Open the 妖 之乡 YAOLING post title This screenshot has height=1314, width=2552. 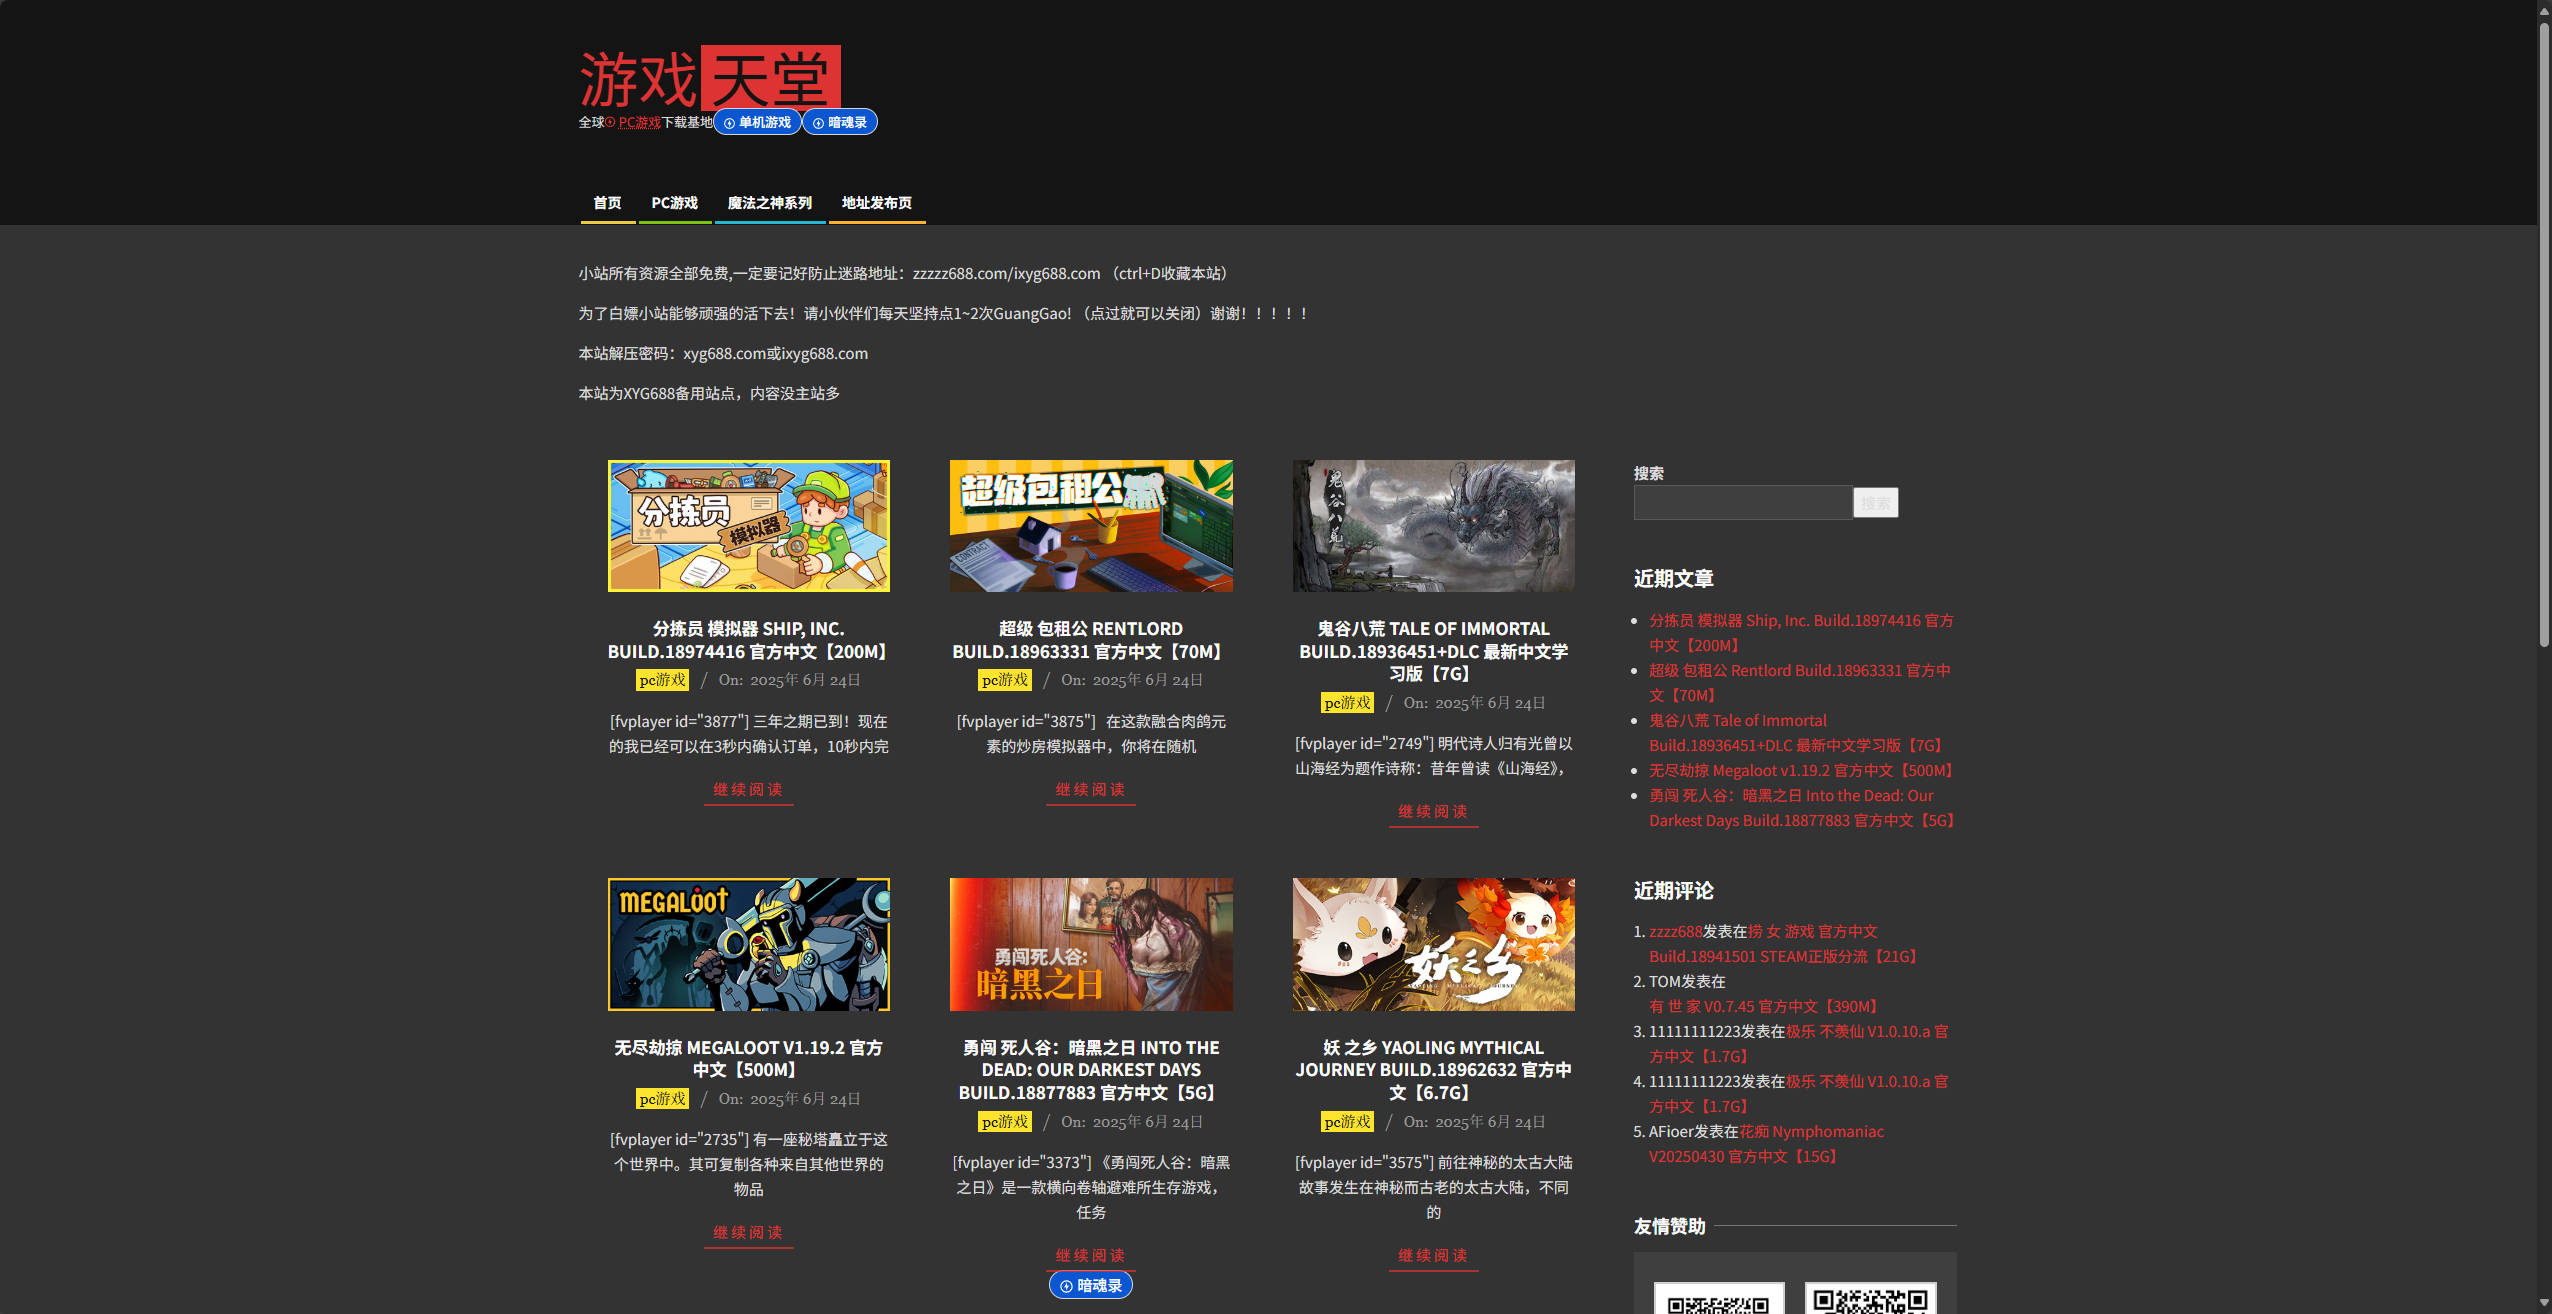point(1433,1070)
